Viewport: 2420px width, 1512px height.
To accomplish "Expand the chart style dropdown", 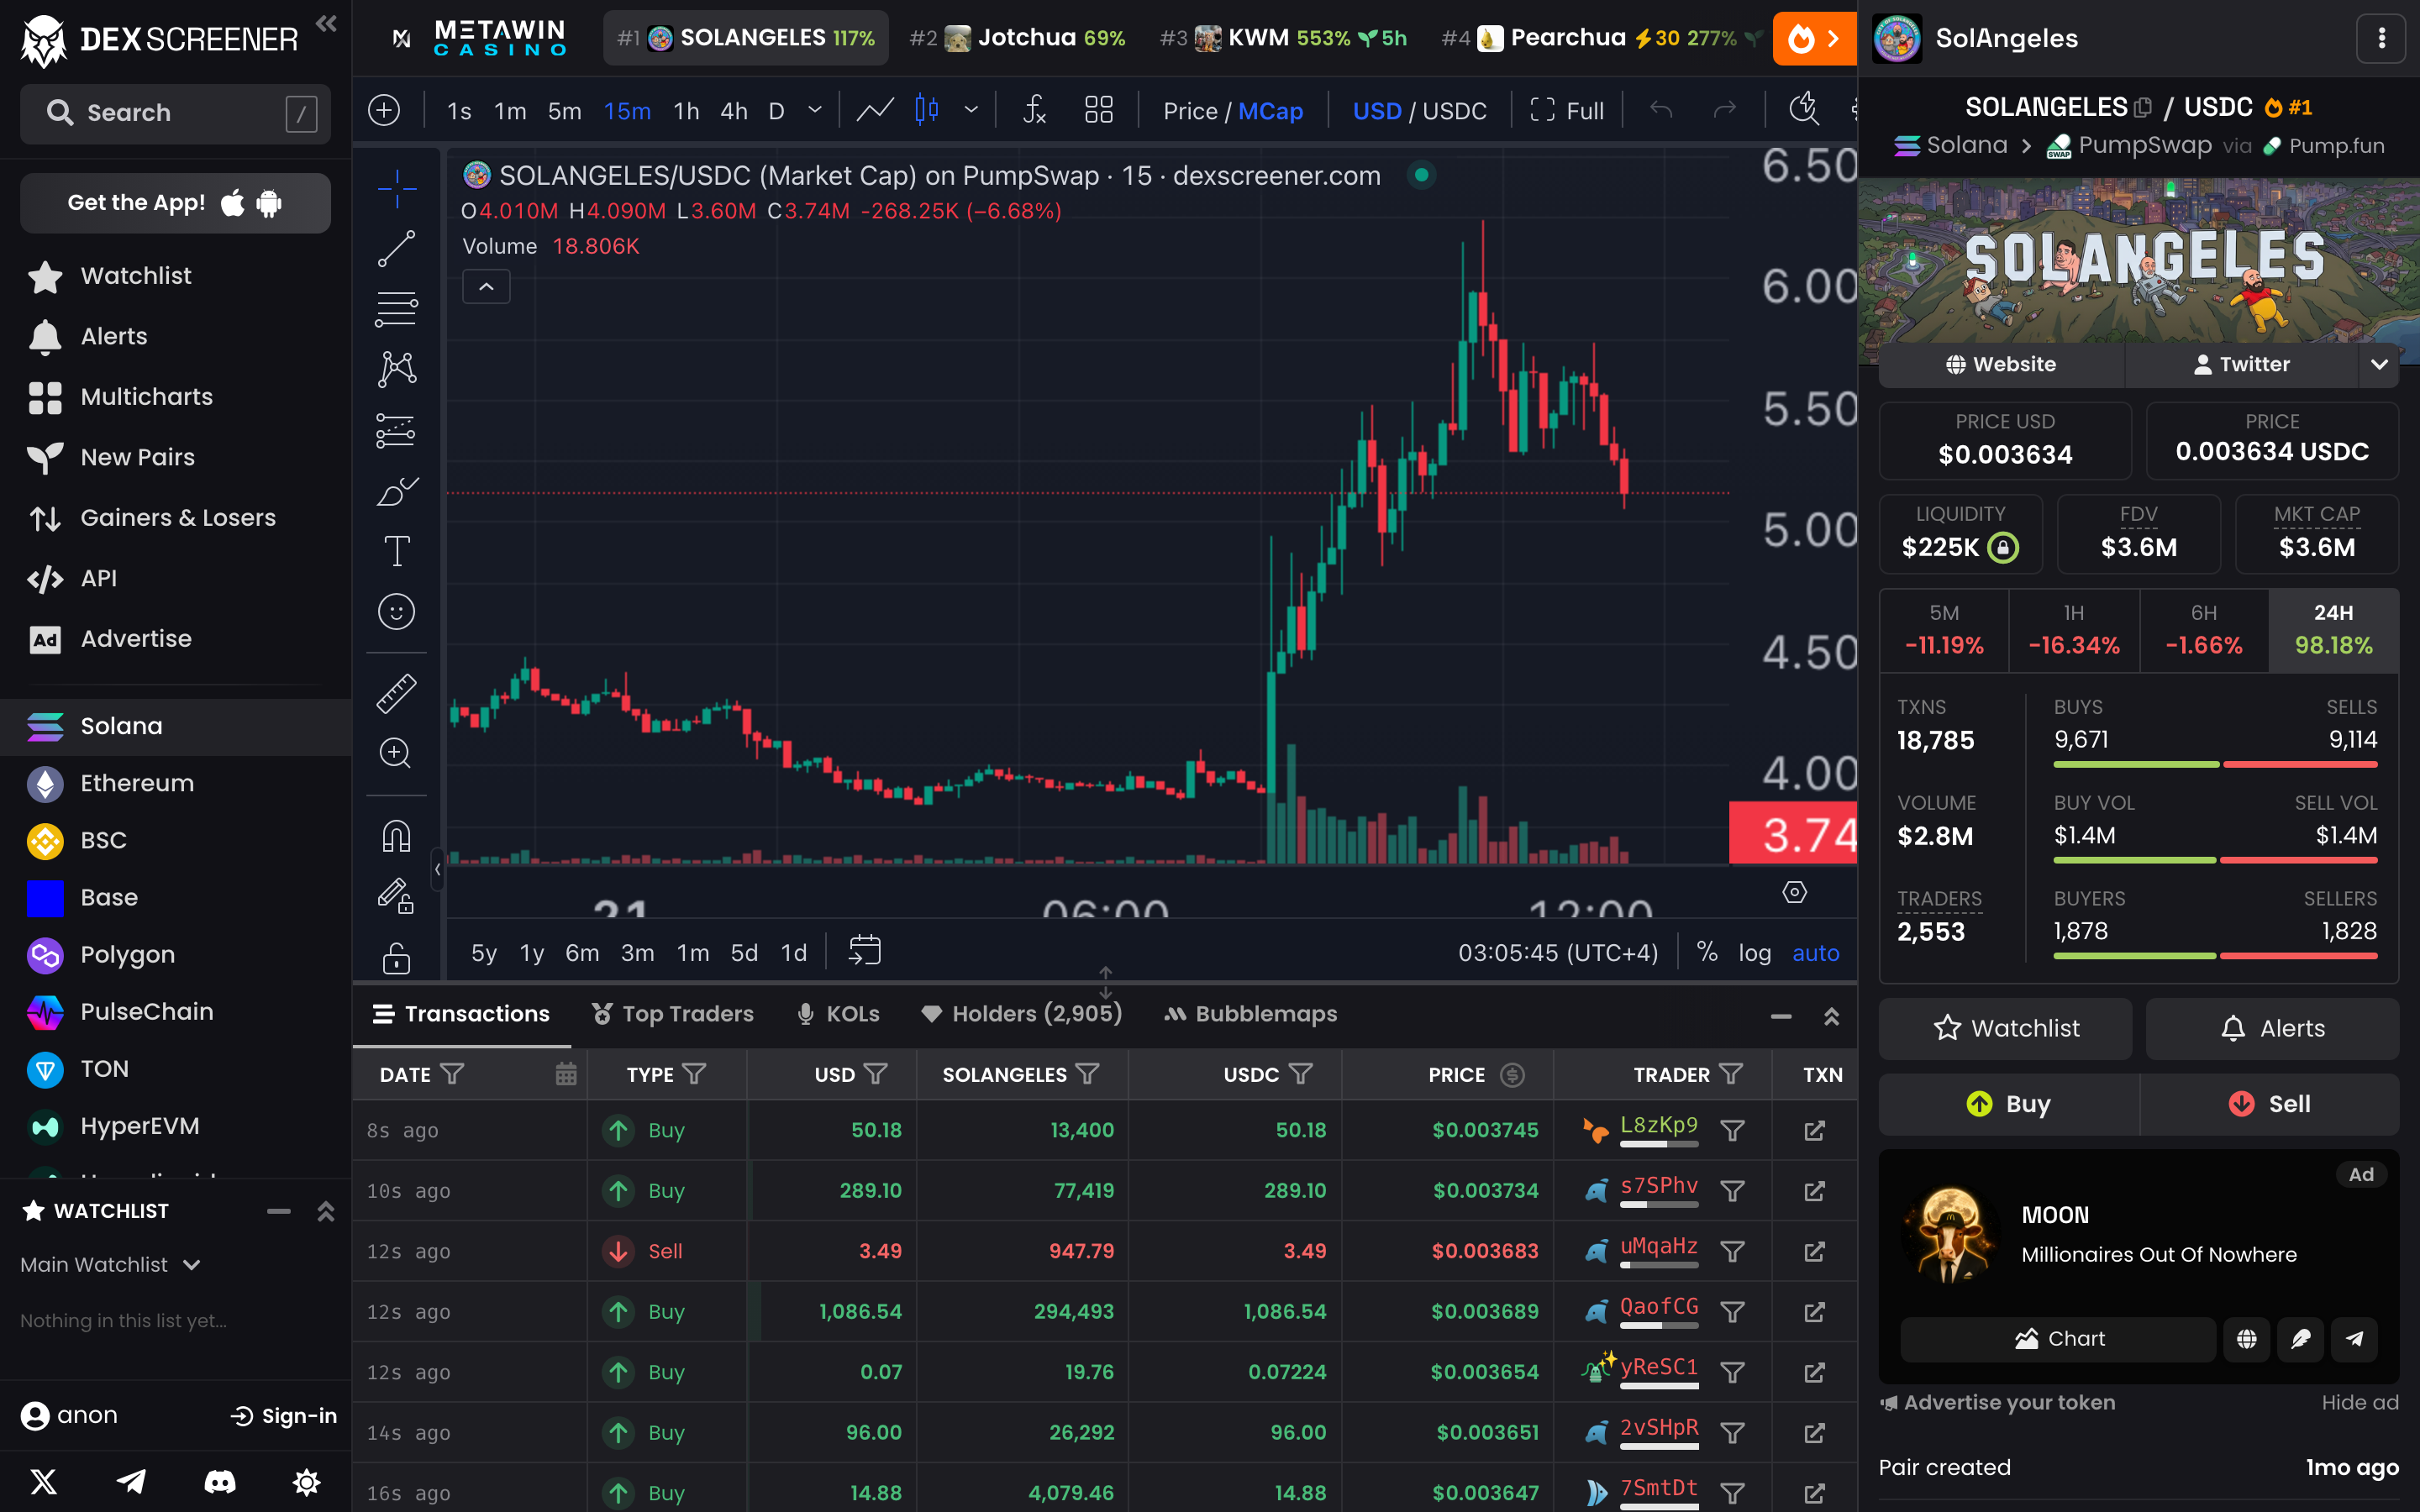I will point(971,110).
